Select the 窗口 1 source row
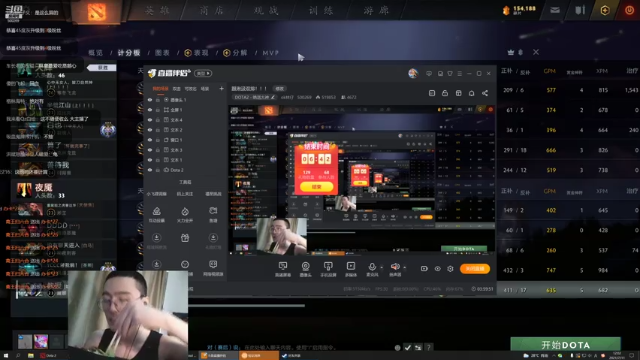The height and width of the screenshot is (360, 640). point(184,140)
